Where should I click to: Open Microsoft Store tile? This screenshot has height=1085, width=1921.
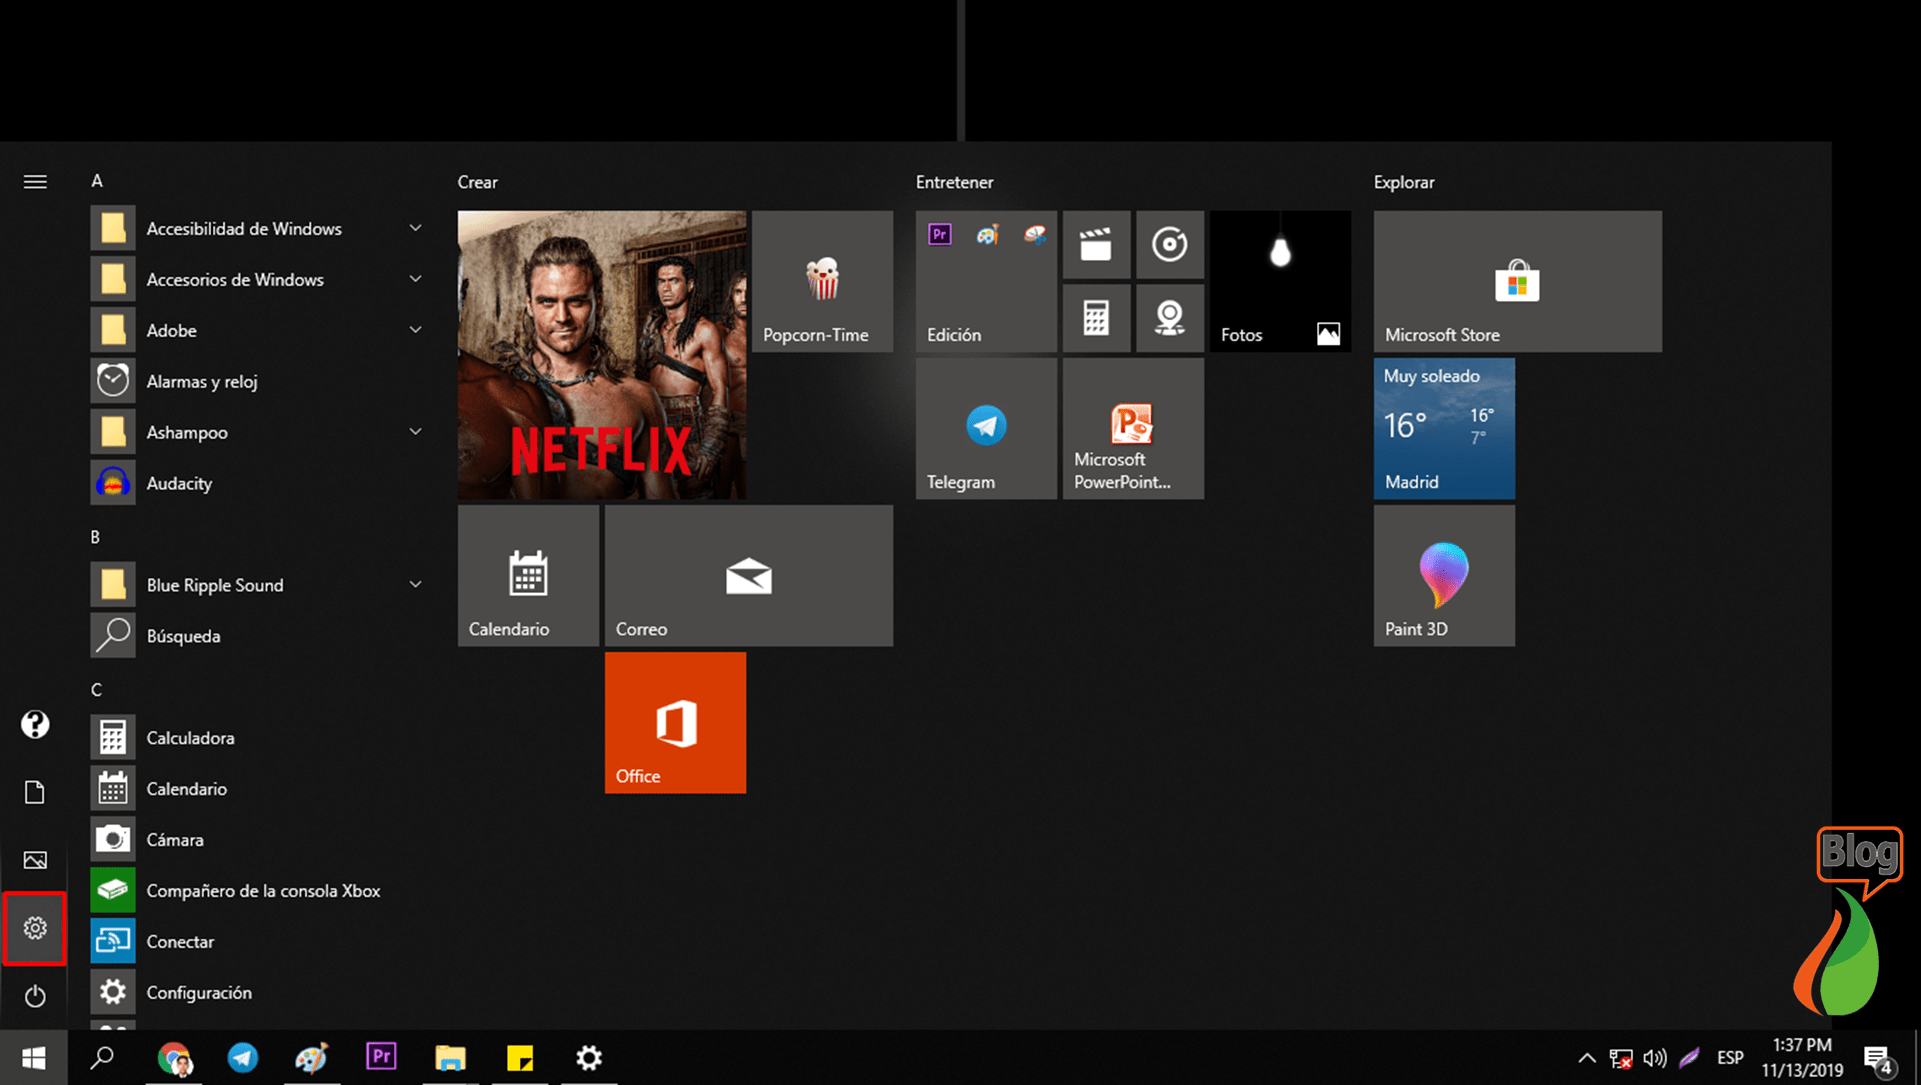point(1517,280)
